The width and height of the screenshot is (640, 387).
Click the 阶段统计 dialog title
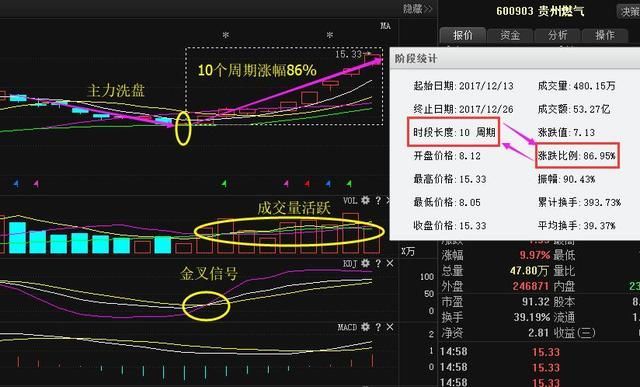pos(416,59)
